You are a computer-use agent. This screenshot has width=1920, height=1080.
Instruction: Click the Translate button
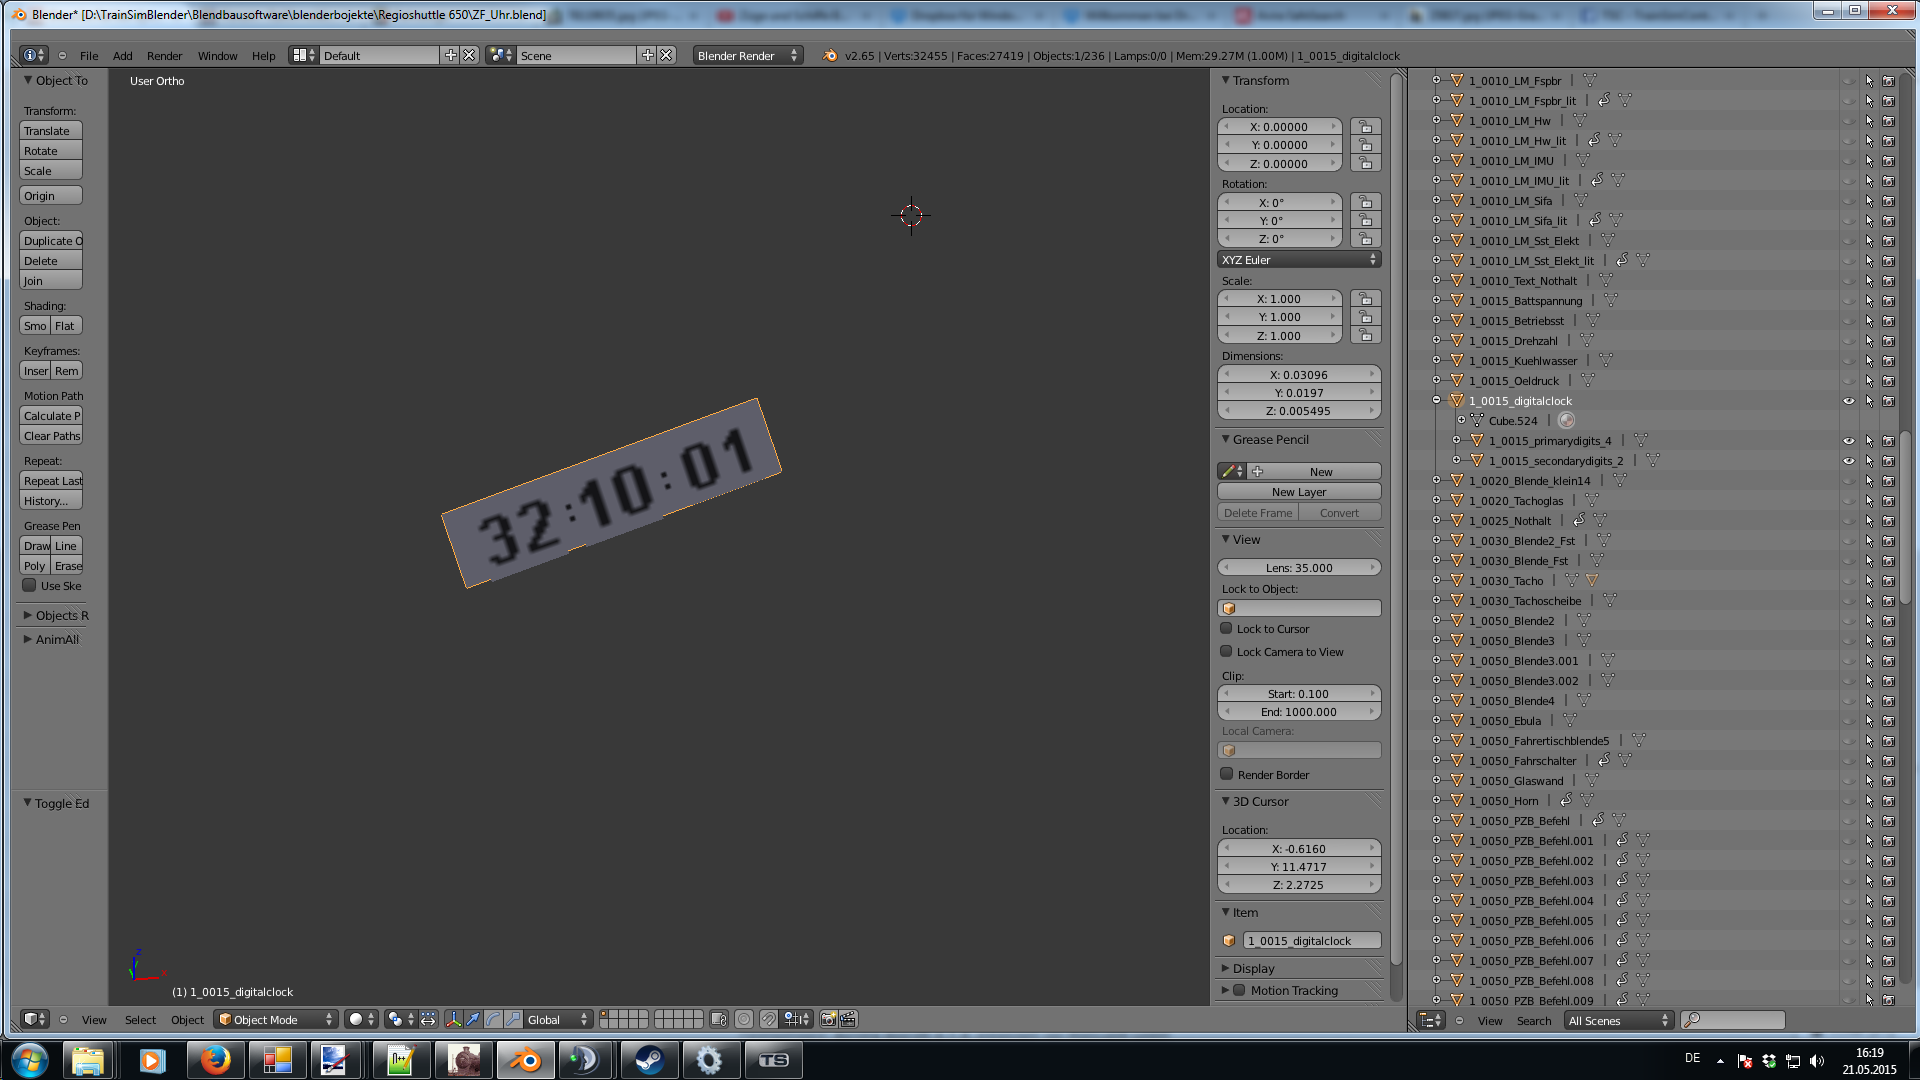coord(50,131)
